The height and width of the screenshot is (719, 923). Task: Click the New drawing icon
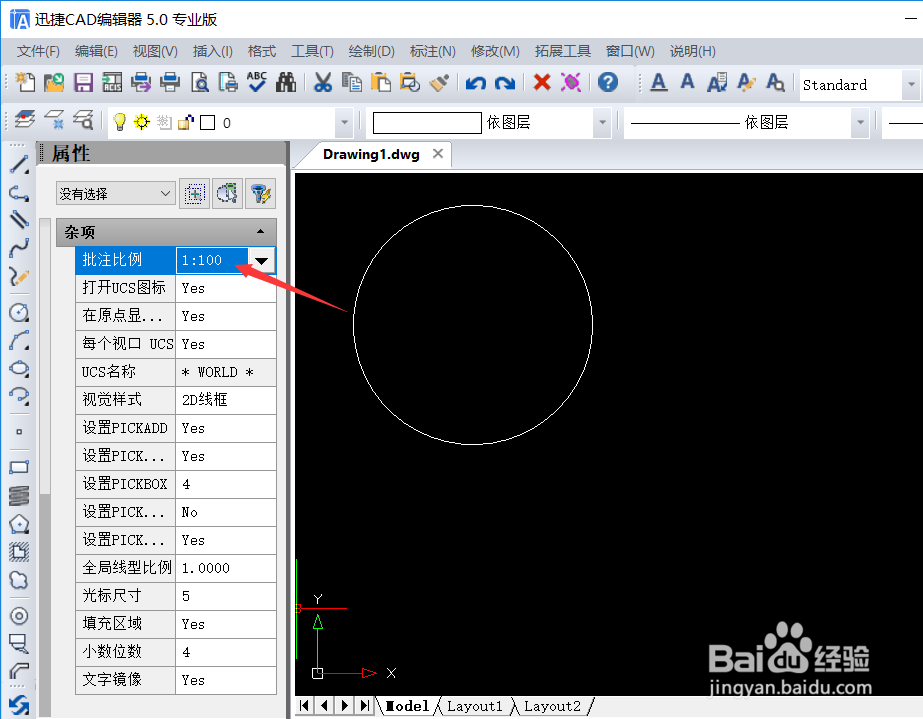click(25, 82)
